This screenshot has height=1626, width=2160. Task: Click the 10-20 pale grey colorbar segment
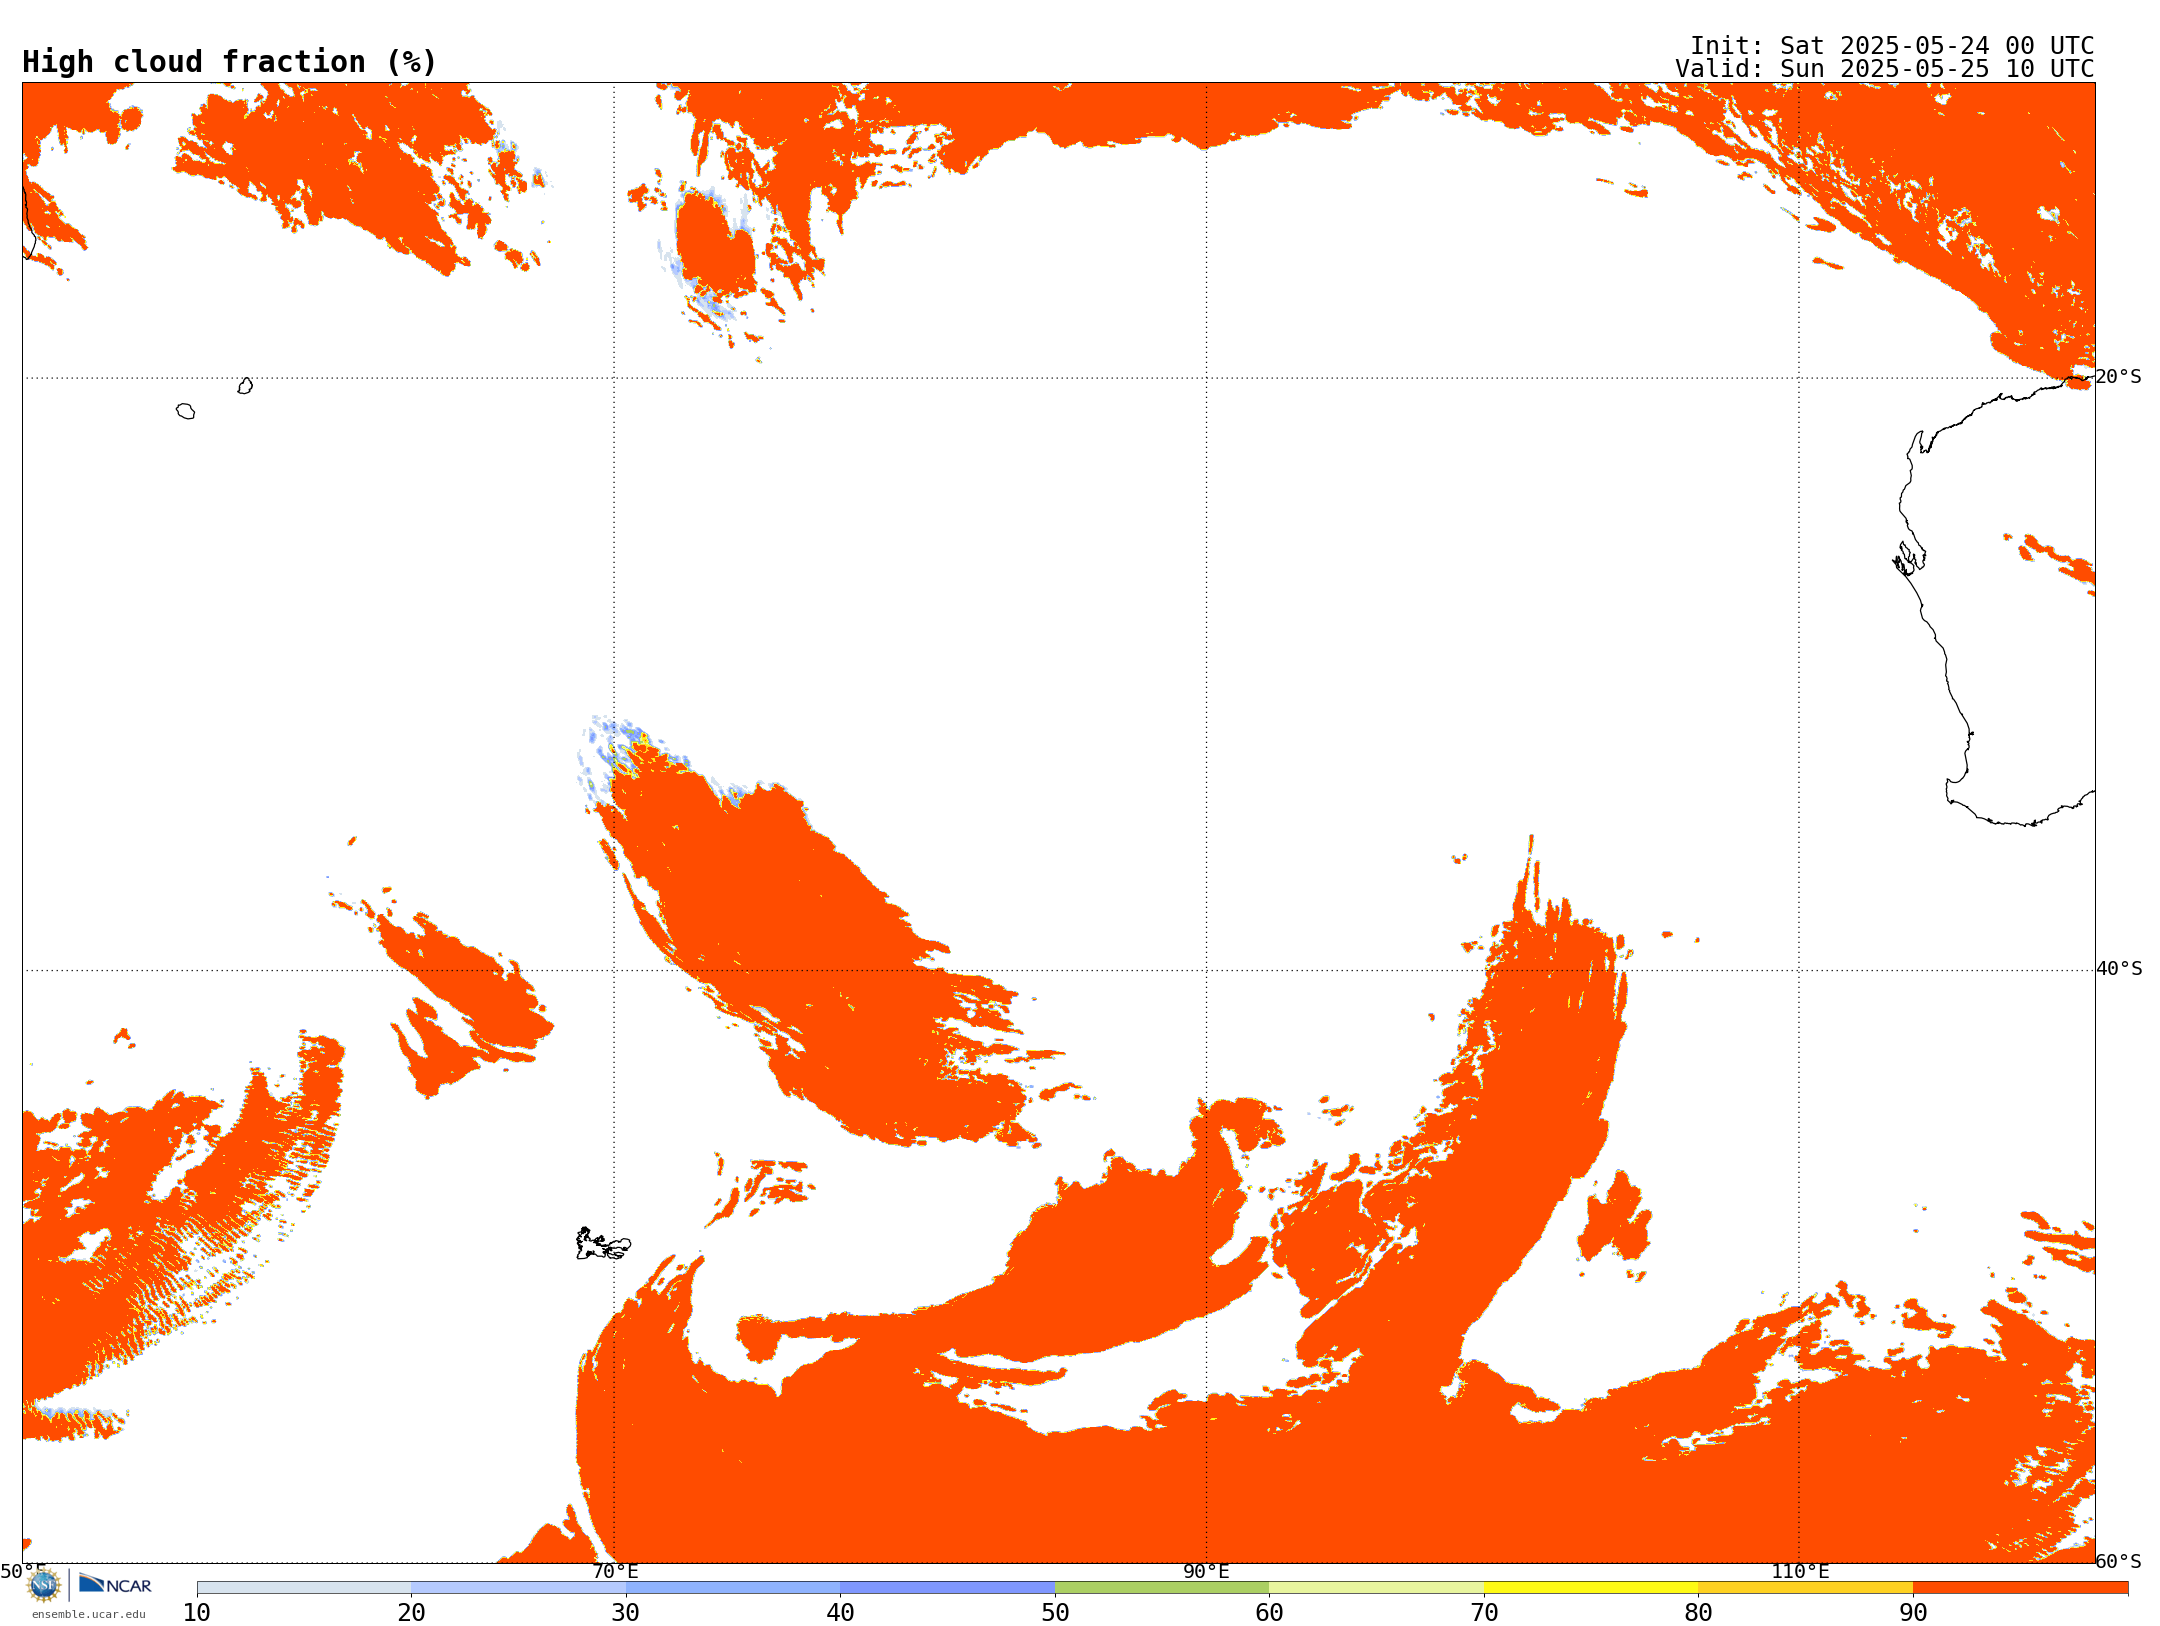click(x=304, y=1588)
